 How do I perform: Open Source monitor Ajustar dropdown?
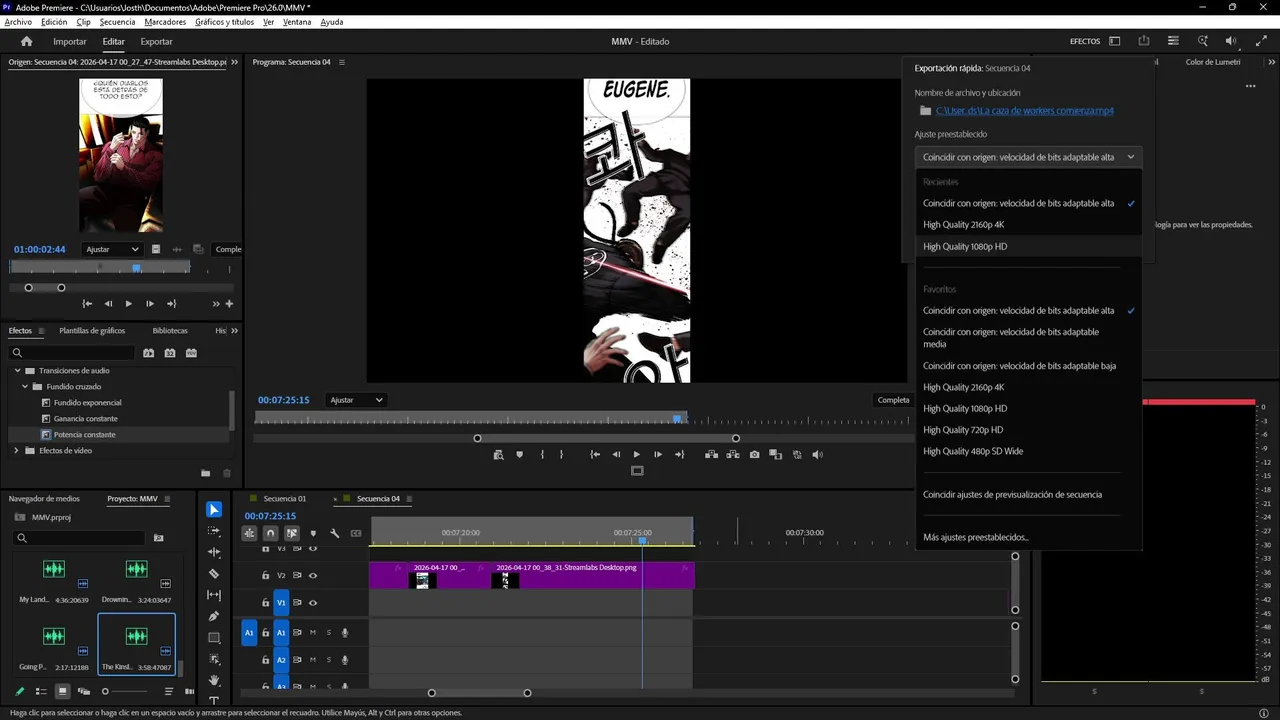112,249
